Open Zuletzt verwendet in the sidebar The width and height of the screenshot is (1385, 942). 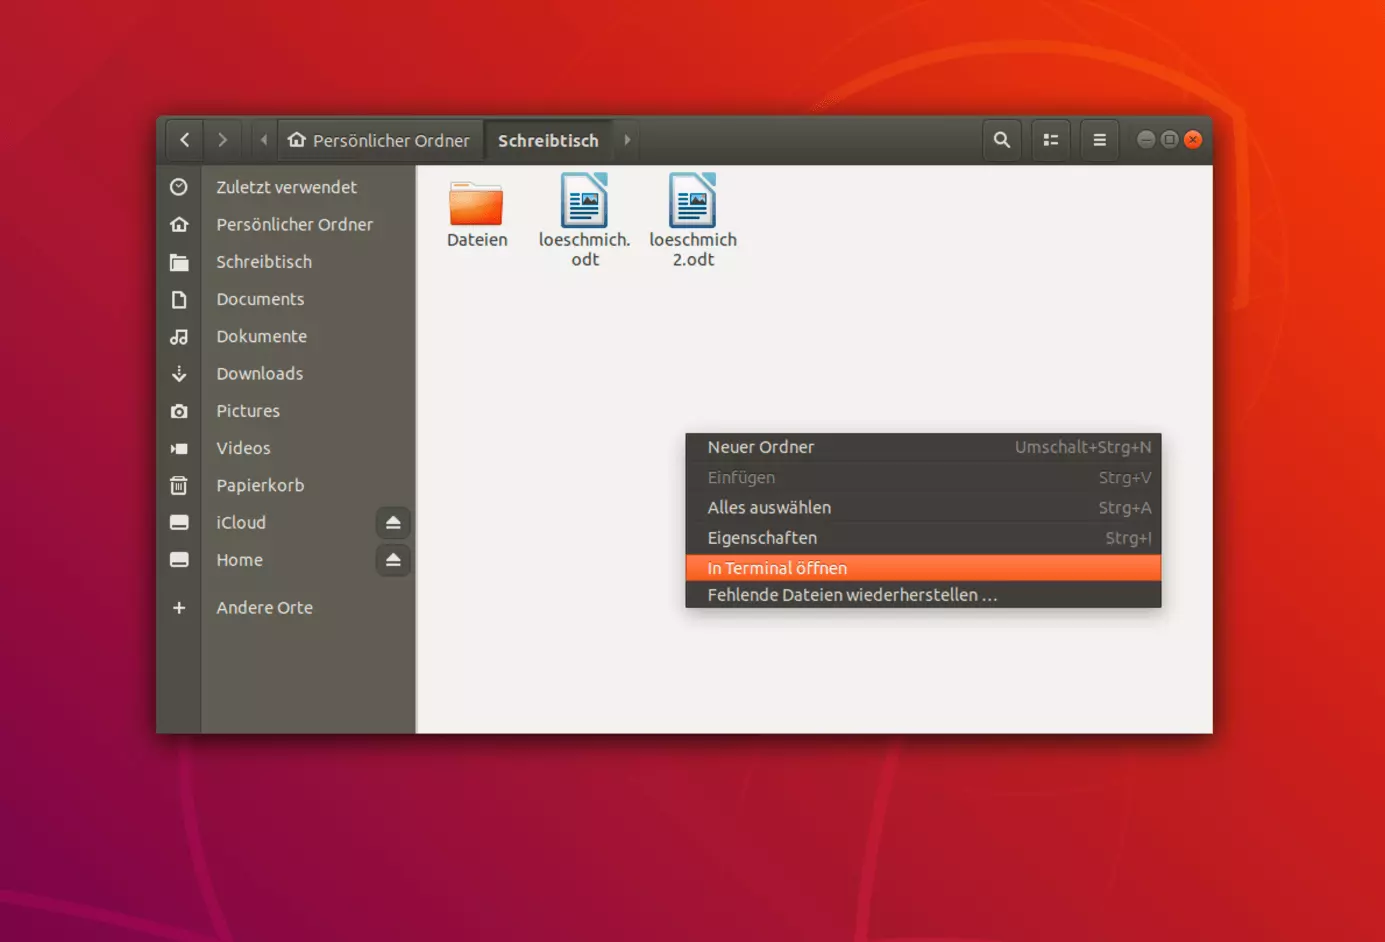(286, 187)
